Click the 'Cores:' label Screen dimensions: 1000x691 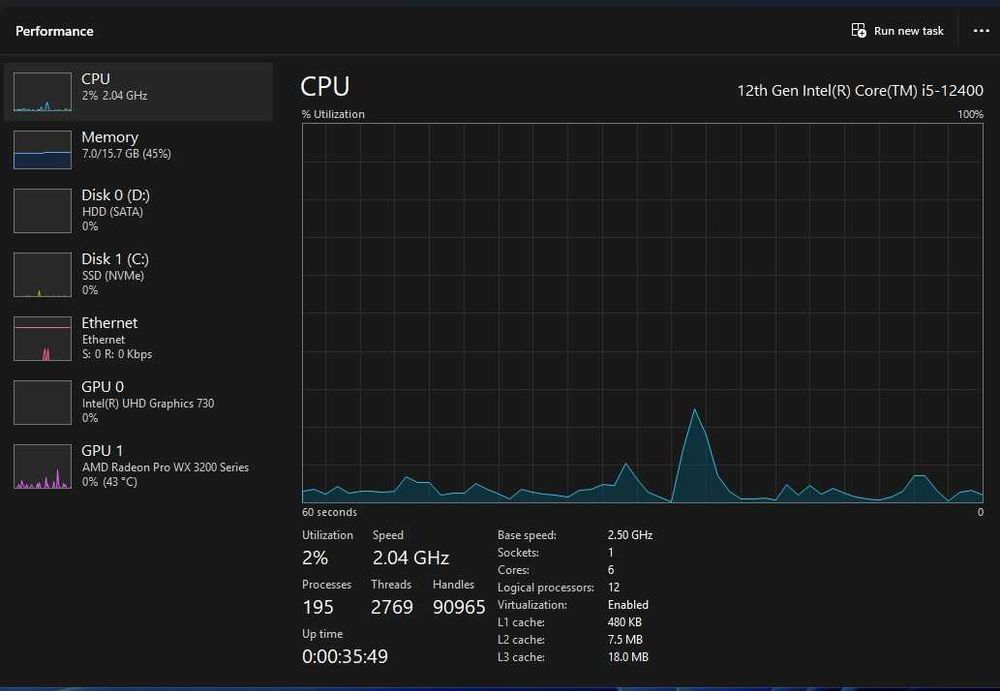[x=513, y=570]
